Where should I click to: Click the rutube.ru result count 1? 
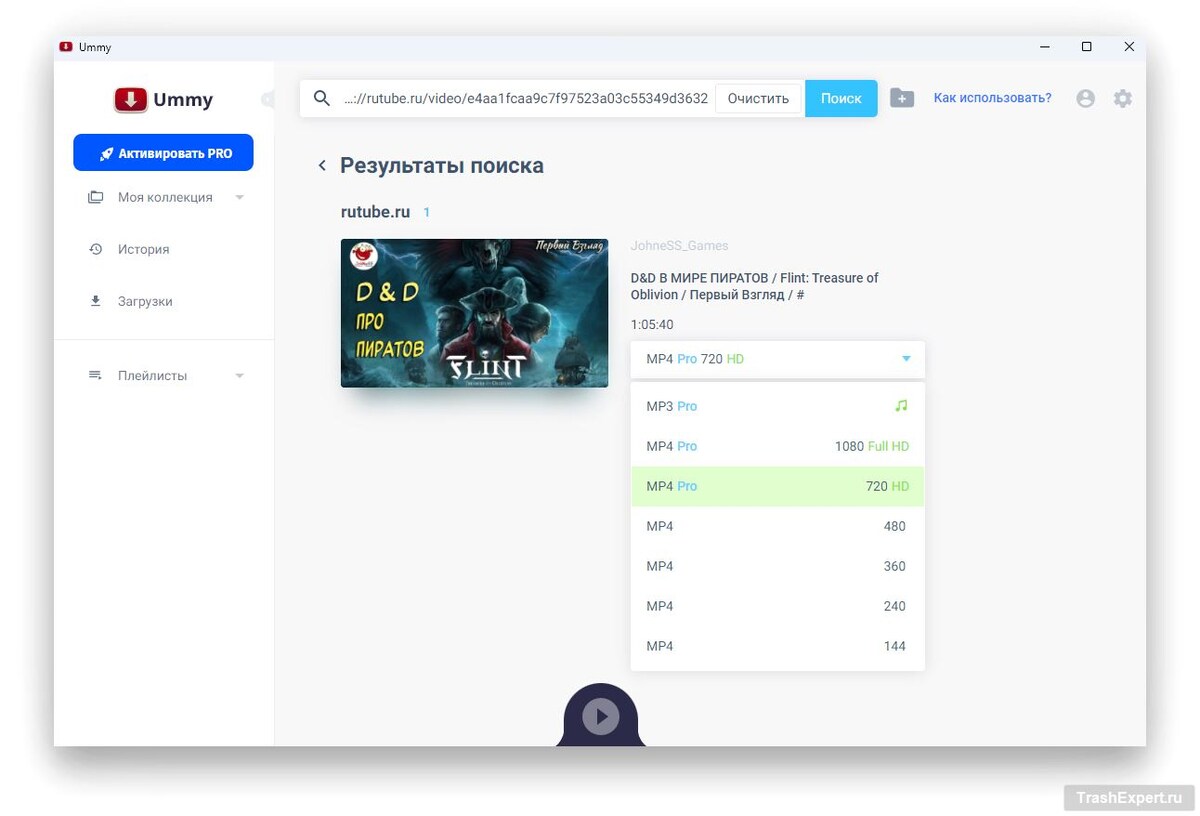426,213
